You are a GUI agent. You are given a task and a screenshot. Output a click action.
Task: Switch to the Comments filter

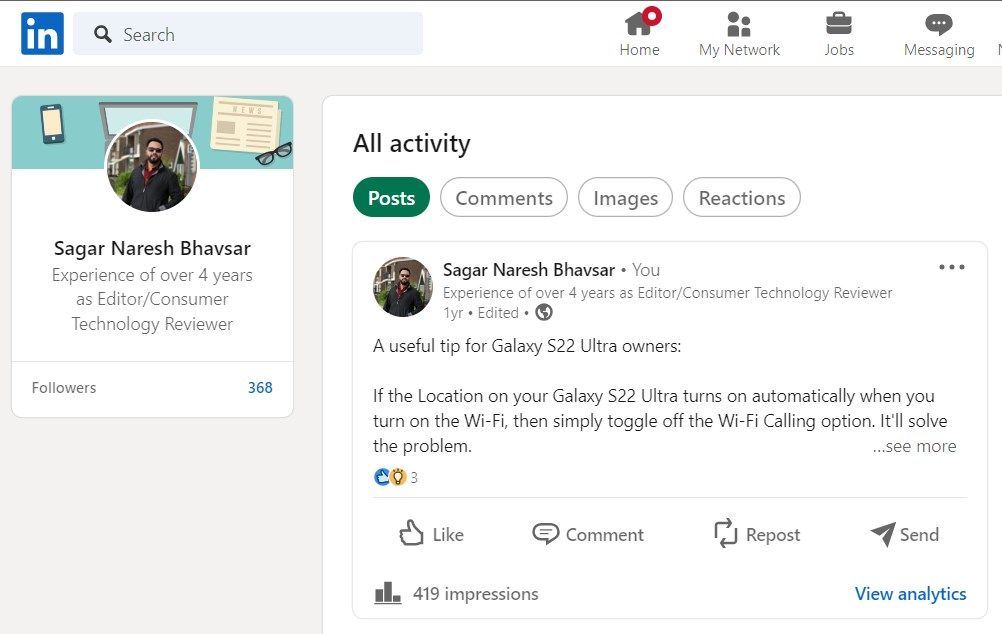point(504,197)
